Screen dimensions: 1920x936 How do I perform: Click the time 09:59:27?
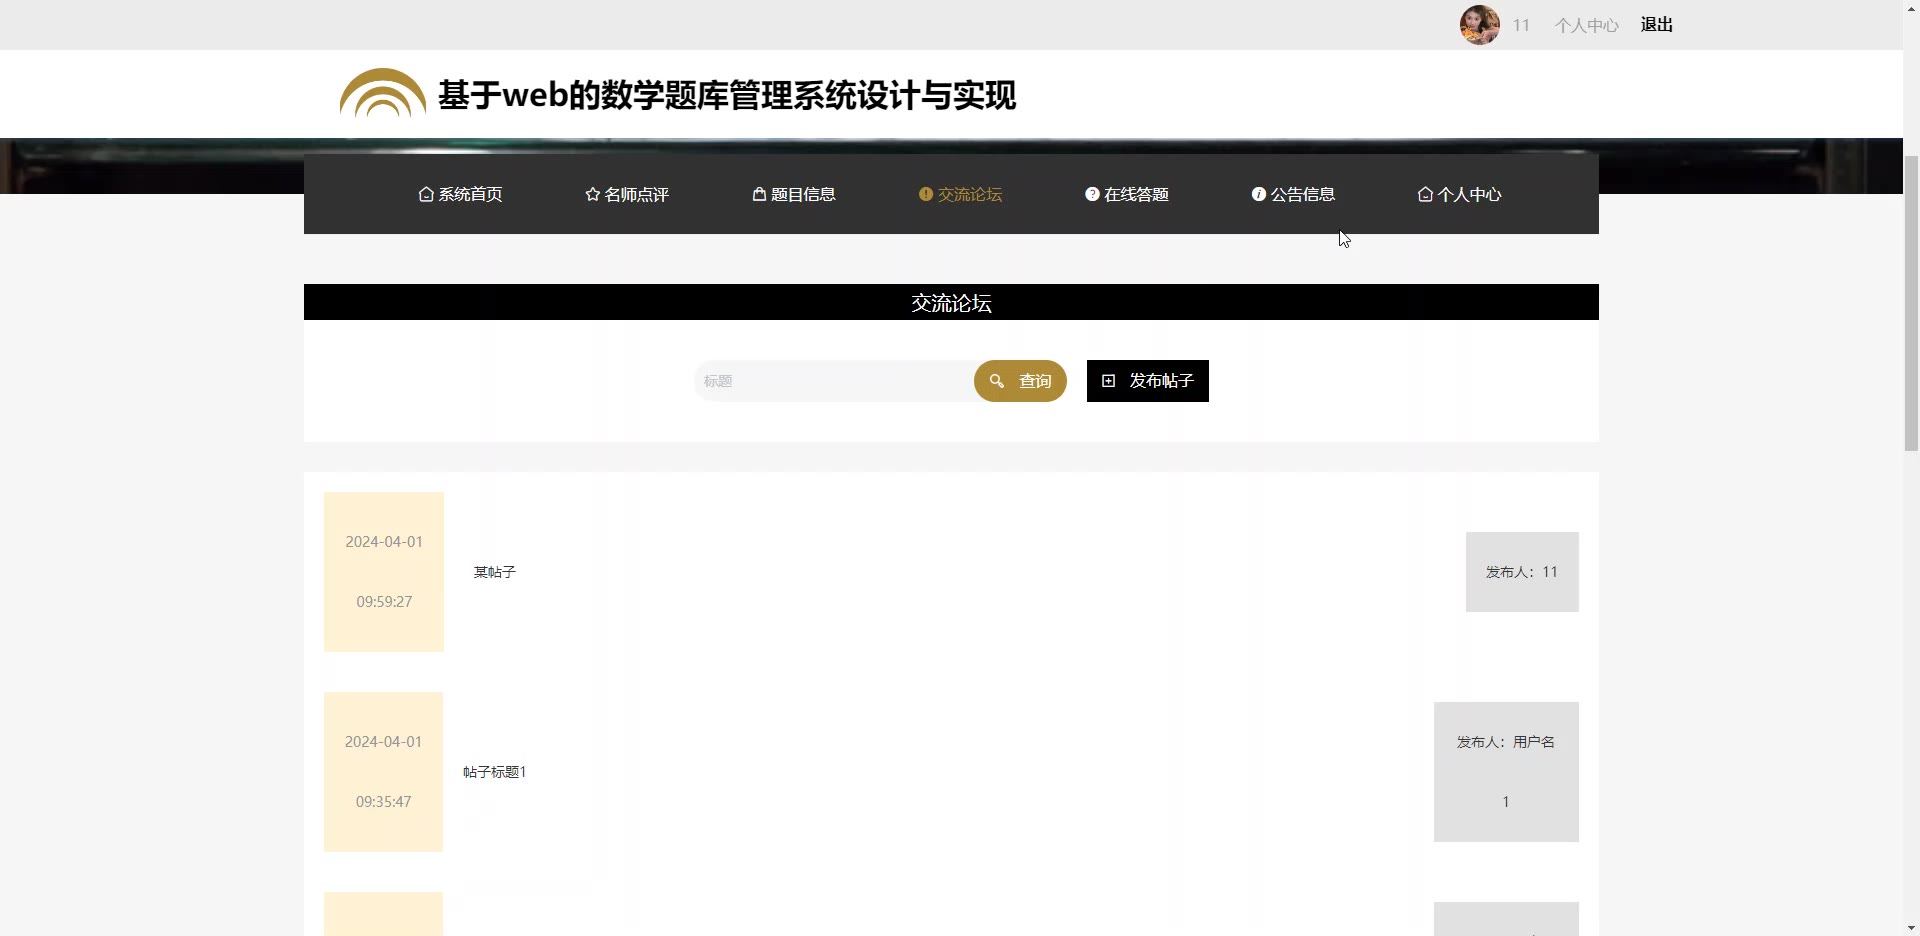(x=384, y=602)
